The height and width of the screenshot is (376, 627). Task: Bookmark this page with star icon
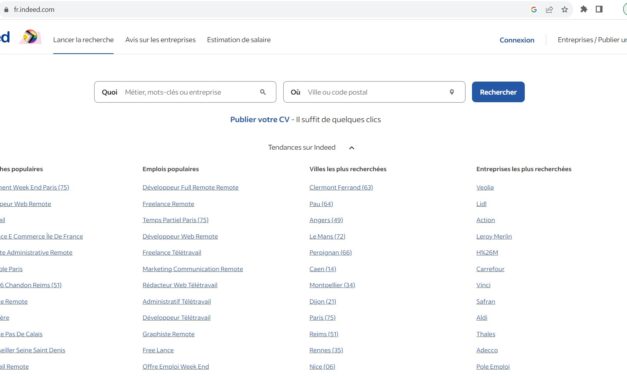point(565,9)
